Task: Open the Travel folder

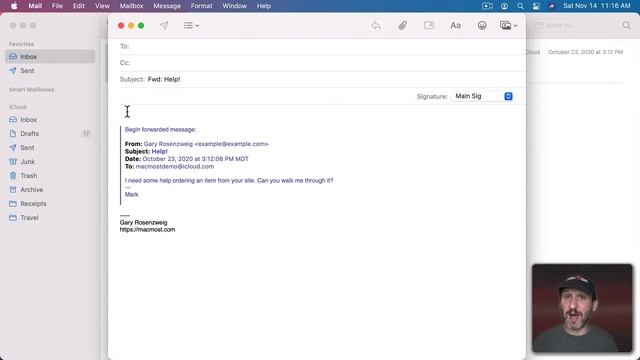Action: pos(50,218)
